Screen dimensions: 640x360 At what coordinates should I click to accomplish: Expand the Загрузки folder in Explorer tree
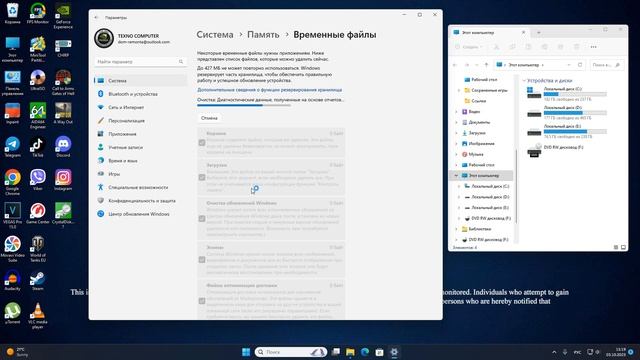(456, 133)
